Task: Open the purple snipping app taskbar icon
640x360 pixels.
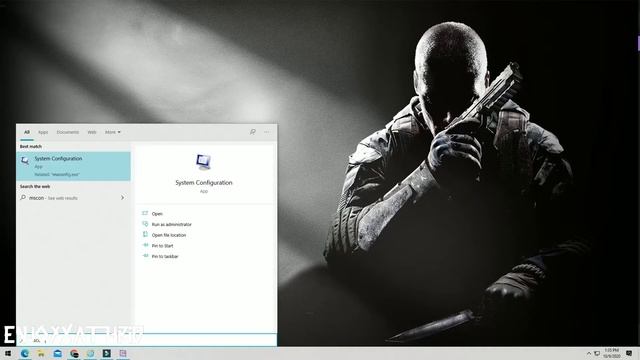Action: pyautogui.click(x=123, y=353)
